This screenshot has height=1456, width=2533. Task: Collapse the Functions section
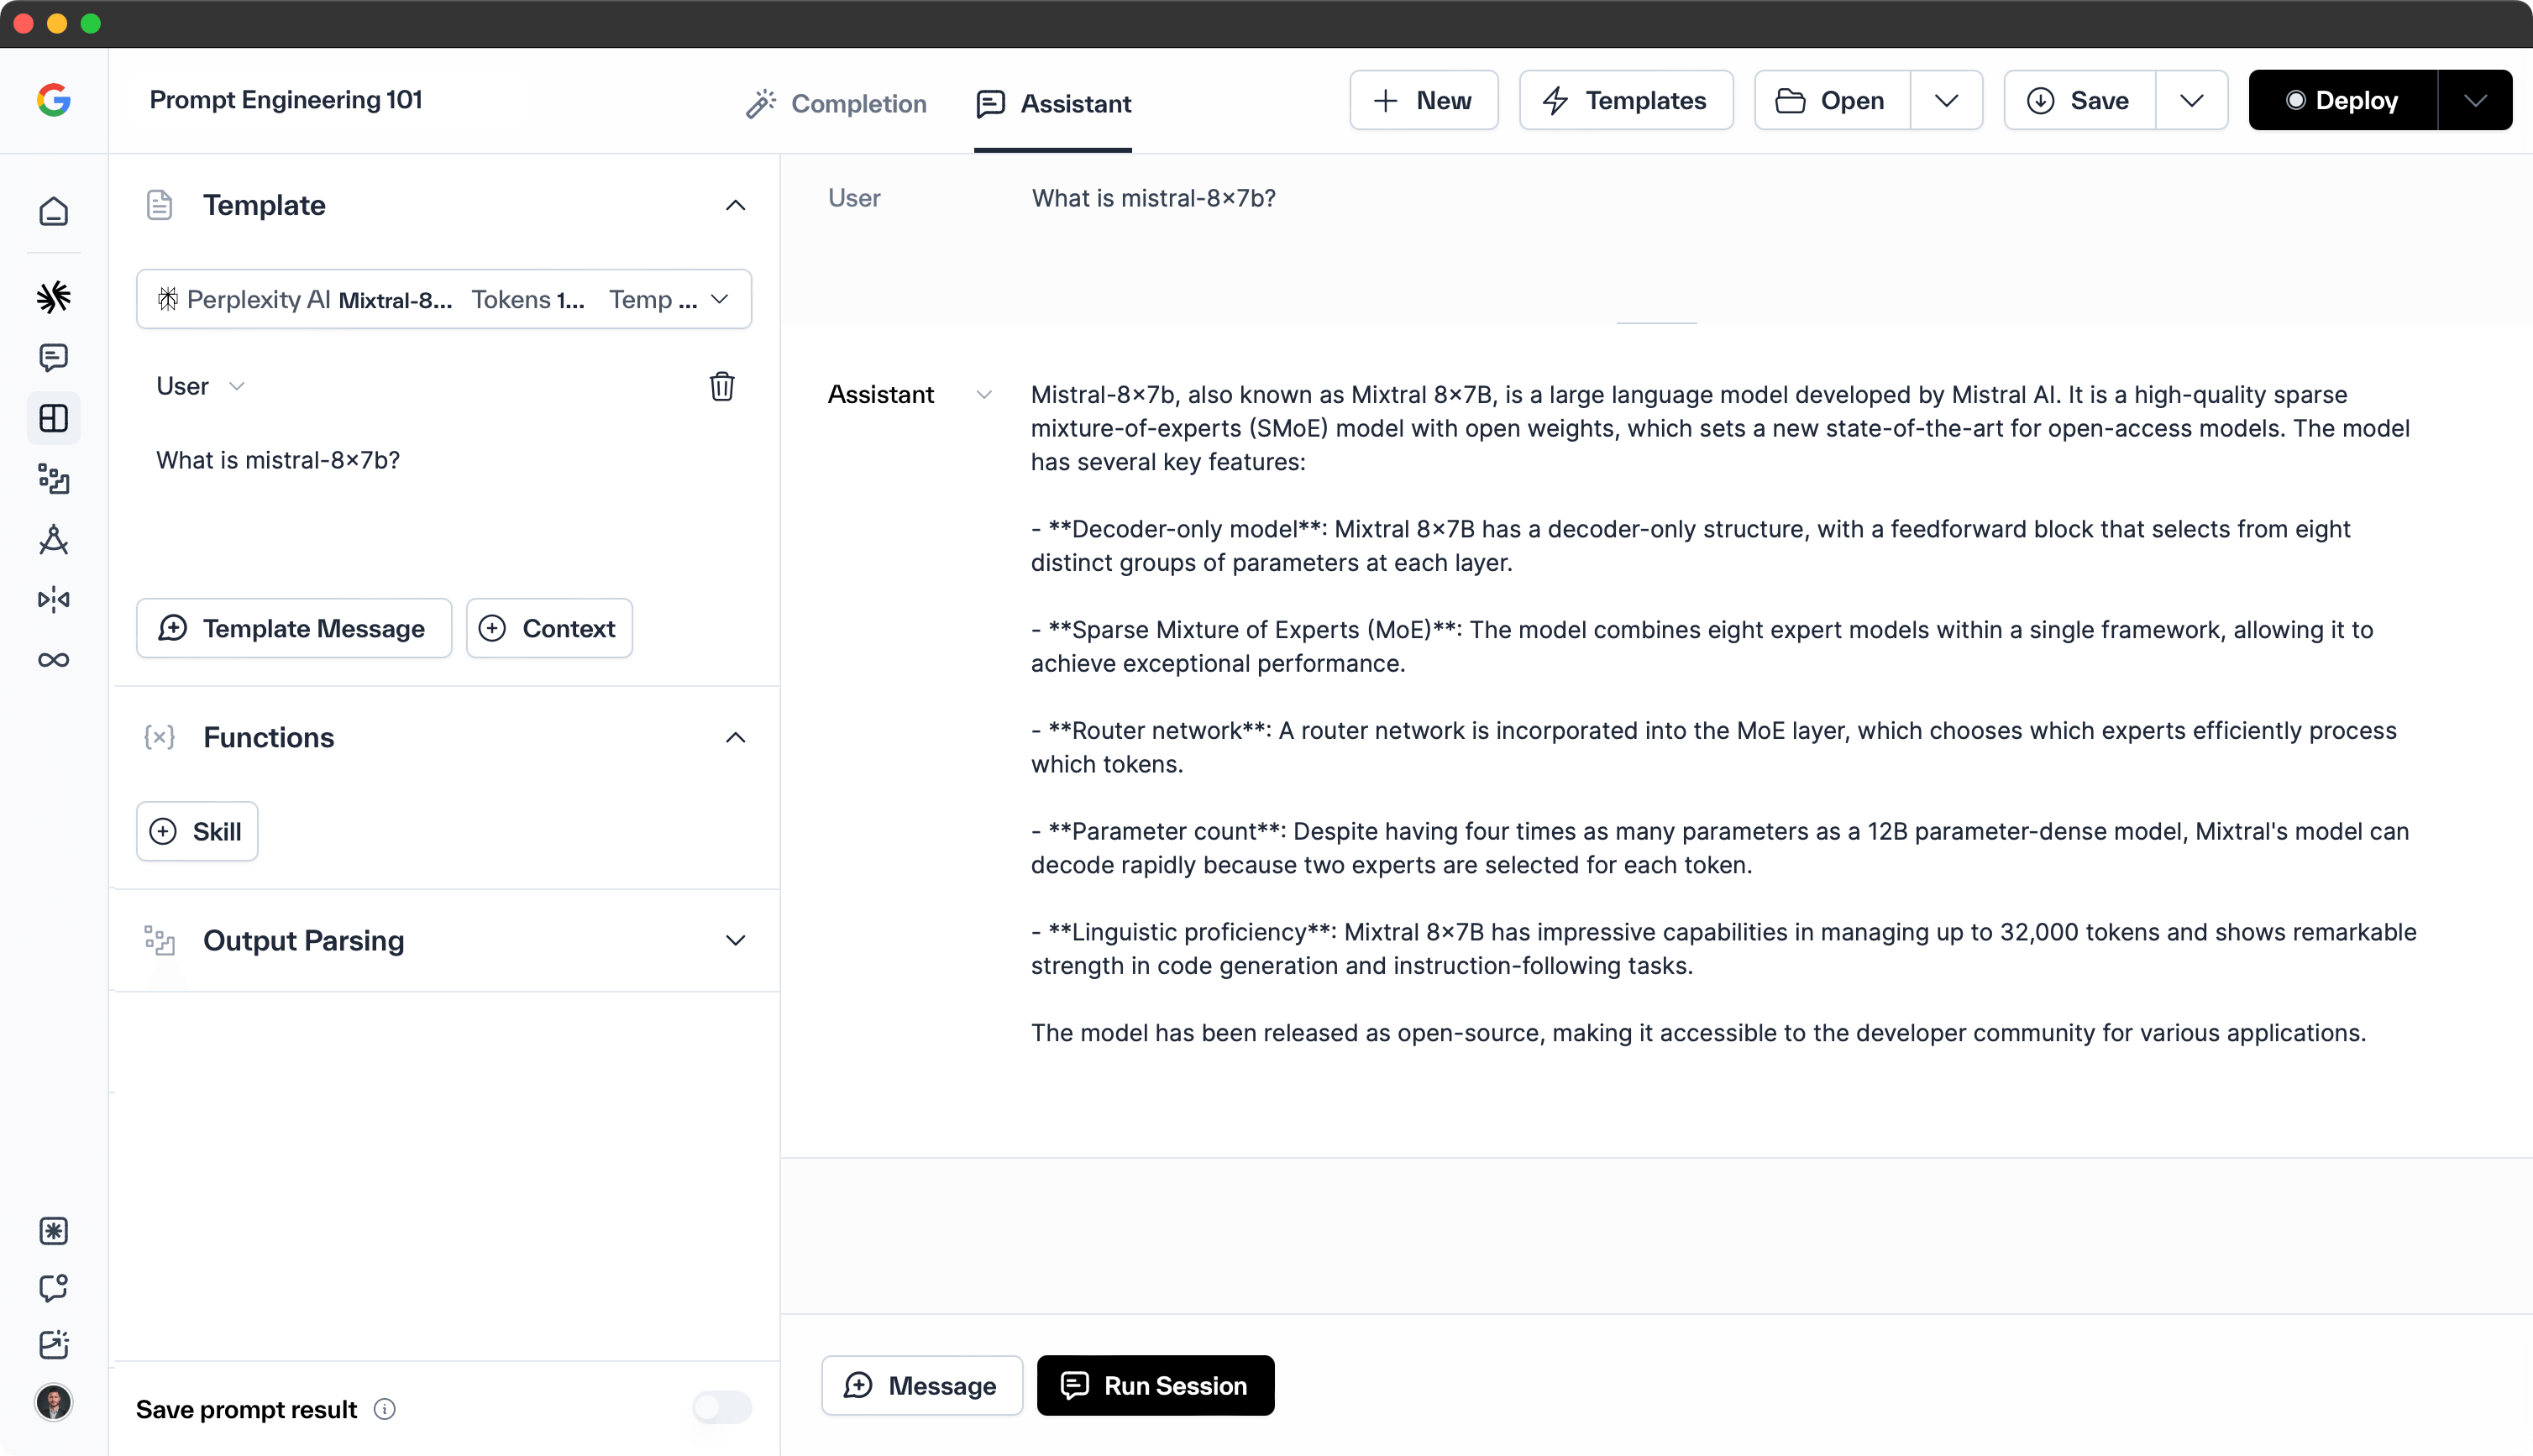(x=735, y=737)
